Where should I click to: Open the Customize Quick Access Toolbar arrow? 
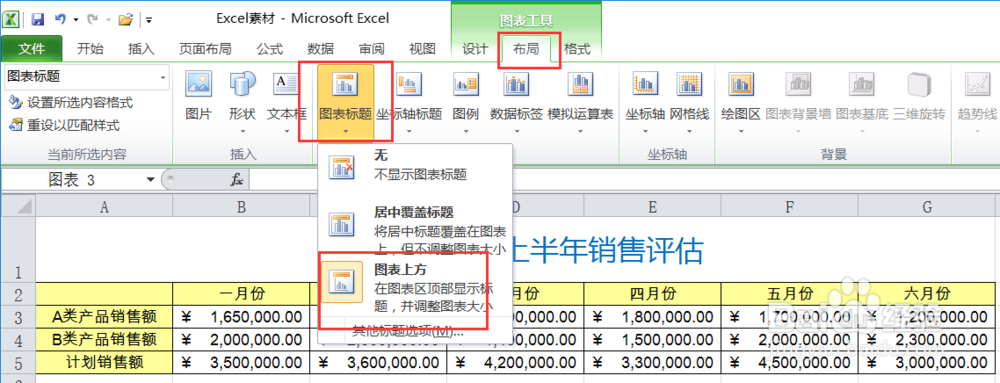[149, 20]
